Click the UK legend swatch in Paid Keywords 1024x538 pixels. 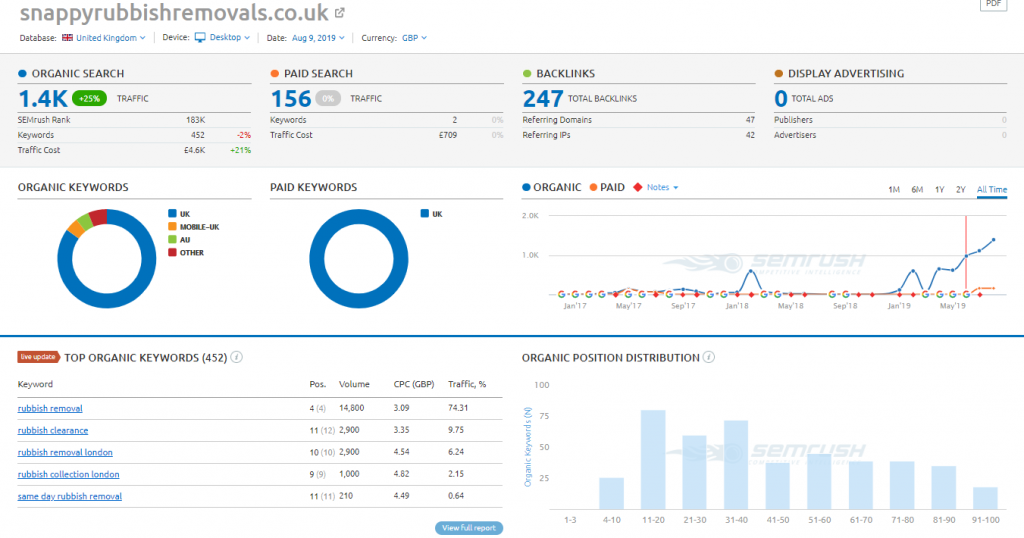pos(424,214)
